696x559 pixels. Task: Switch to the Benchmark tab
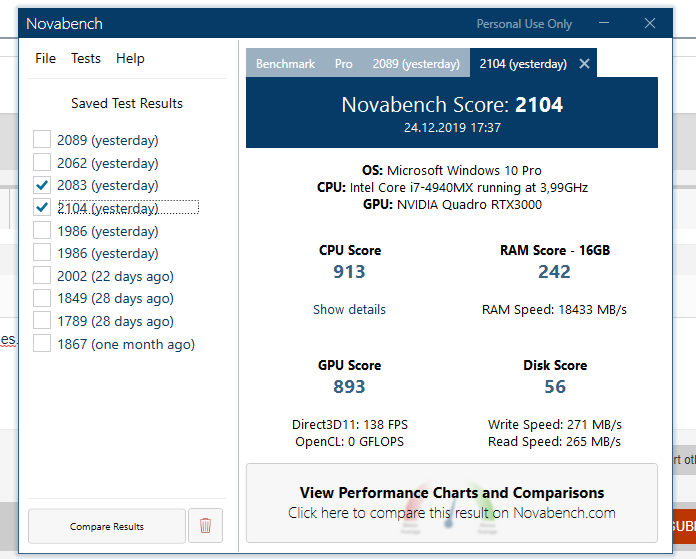click(x=285, y=64)
